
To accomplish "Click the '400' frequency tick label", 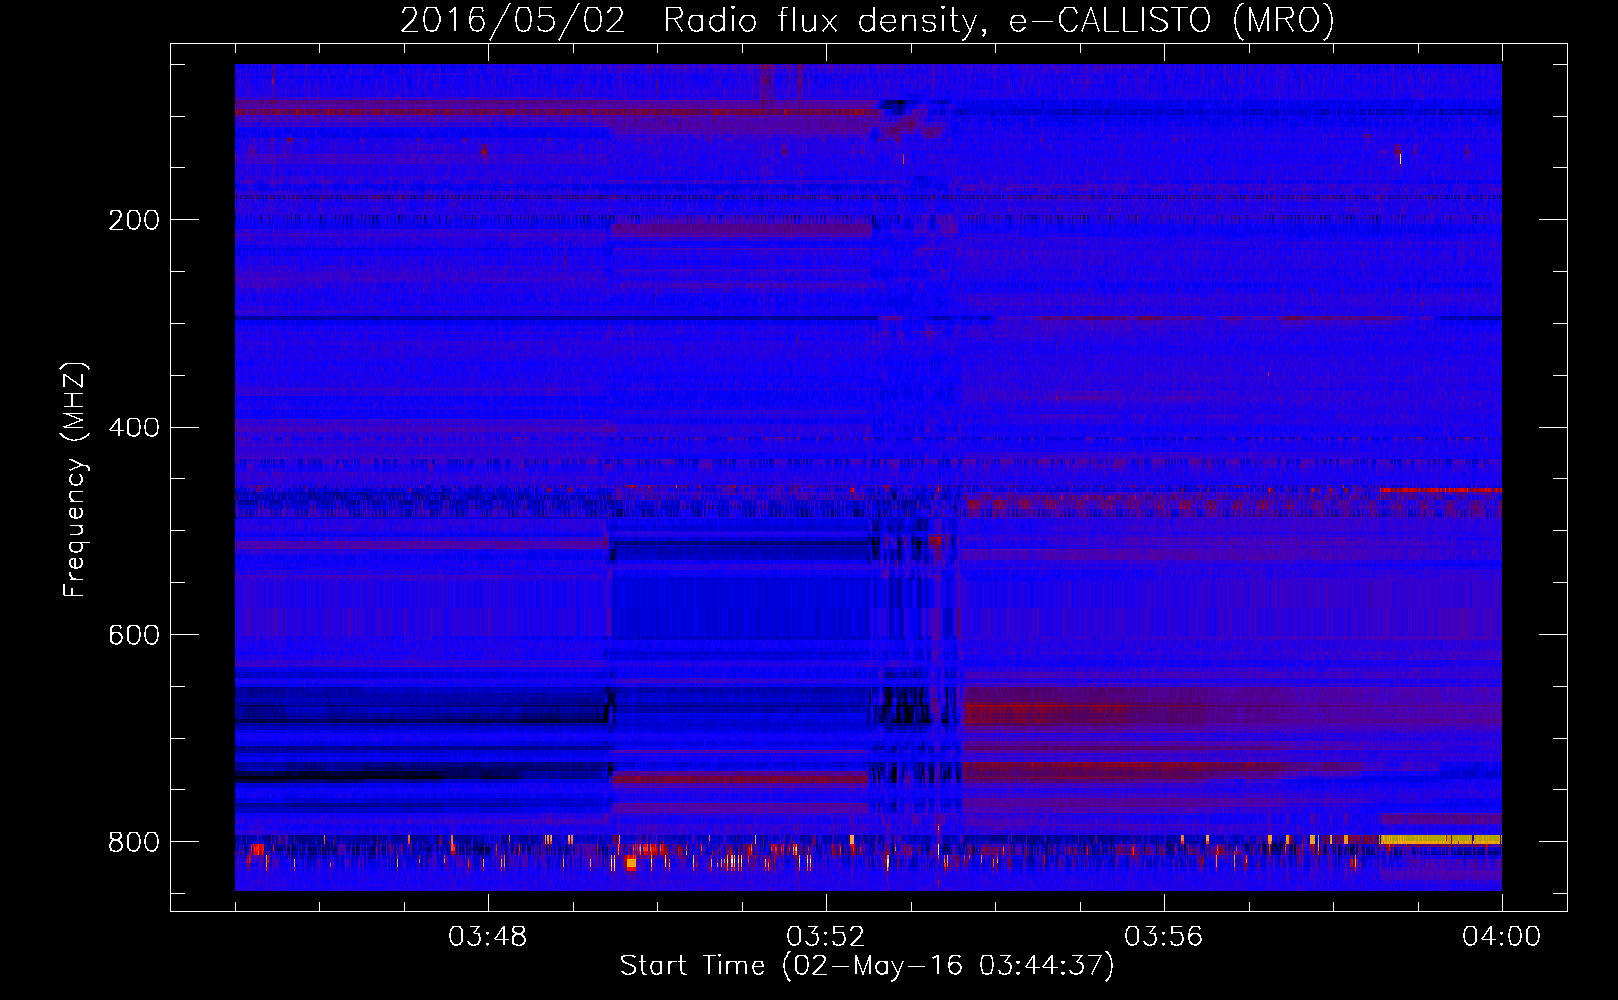I will click(134, 428).
